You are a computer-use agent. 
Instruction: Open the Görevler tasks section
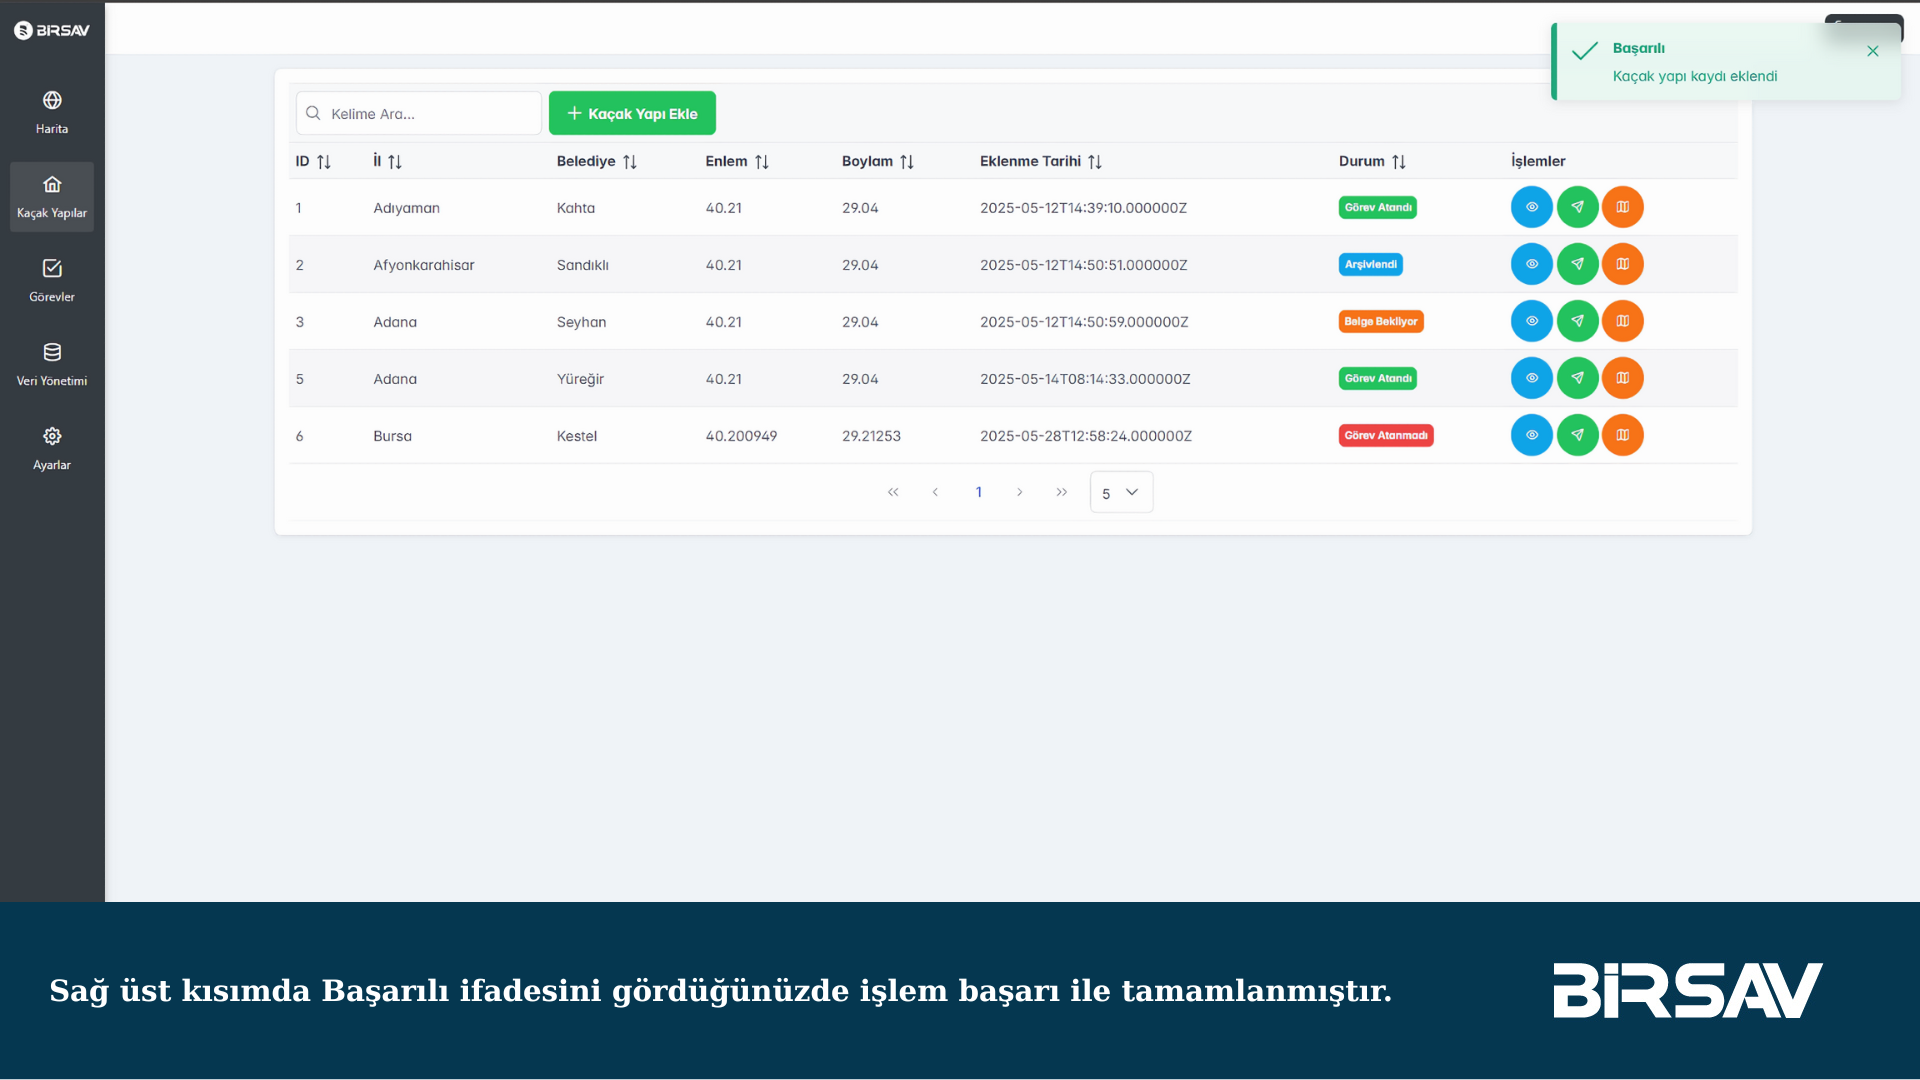coord(52,281)
